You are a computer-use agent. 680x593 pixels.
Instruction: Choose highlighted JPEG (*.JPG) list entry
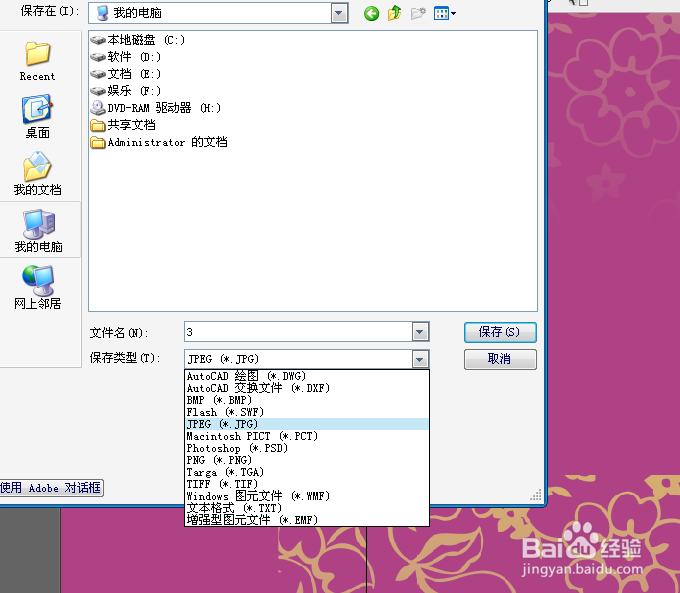coord(307,424)
